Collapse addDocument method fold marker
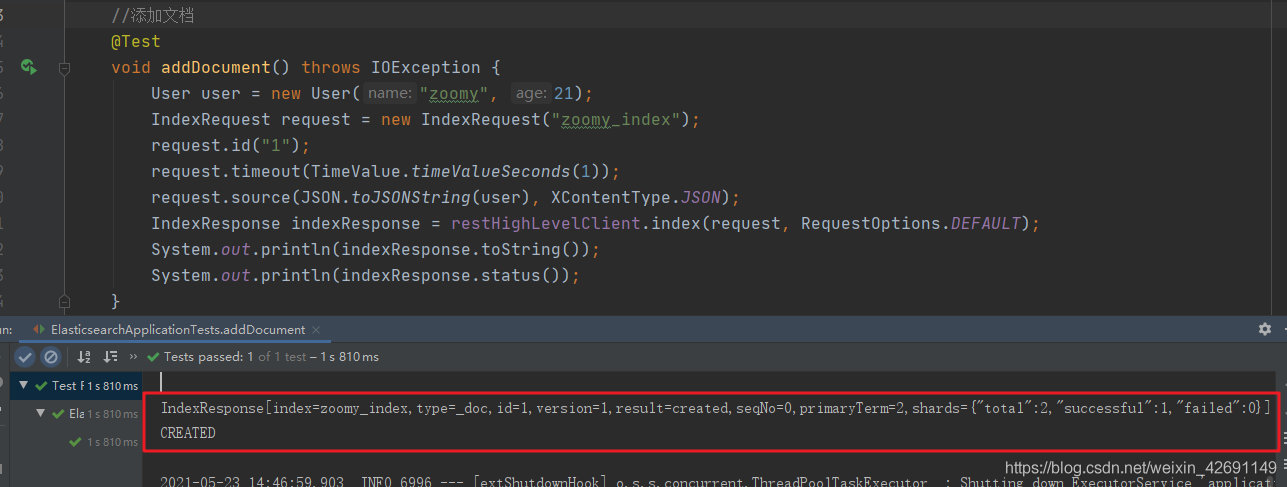This screenshot has width=1287, height=487. click(64, 68)
